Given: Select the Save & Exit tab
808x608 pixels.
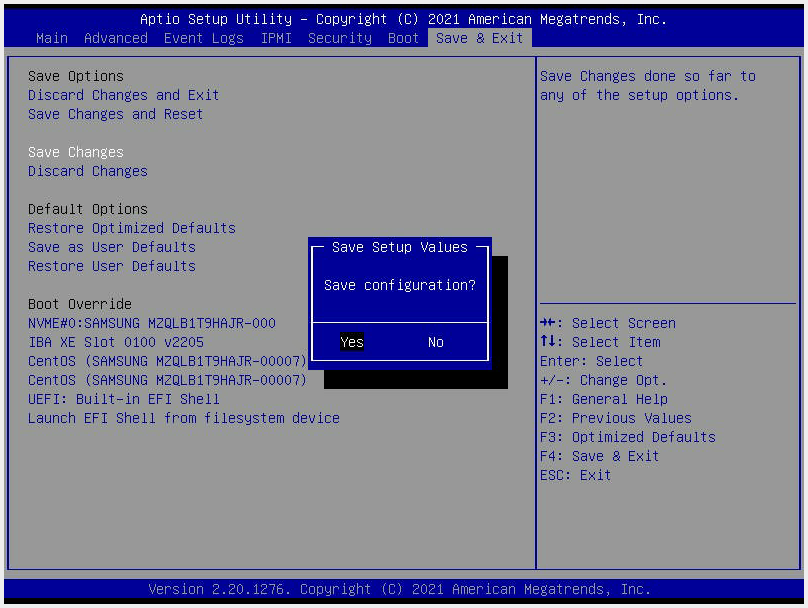Looking at the screenshot, I should click(x=480, y=38).
